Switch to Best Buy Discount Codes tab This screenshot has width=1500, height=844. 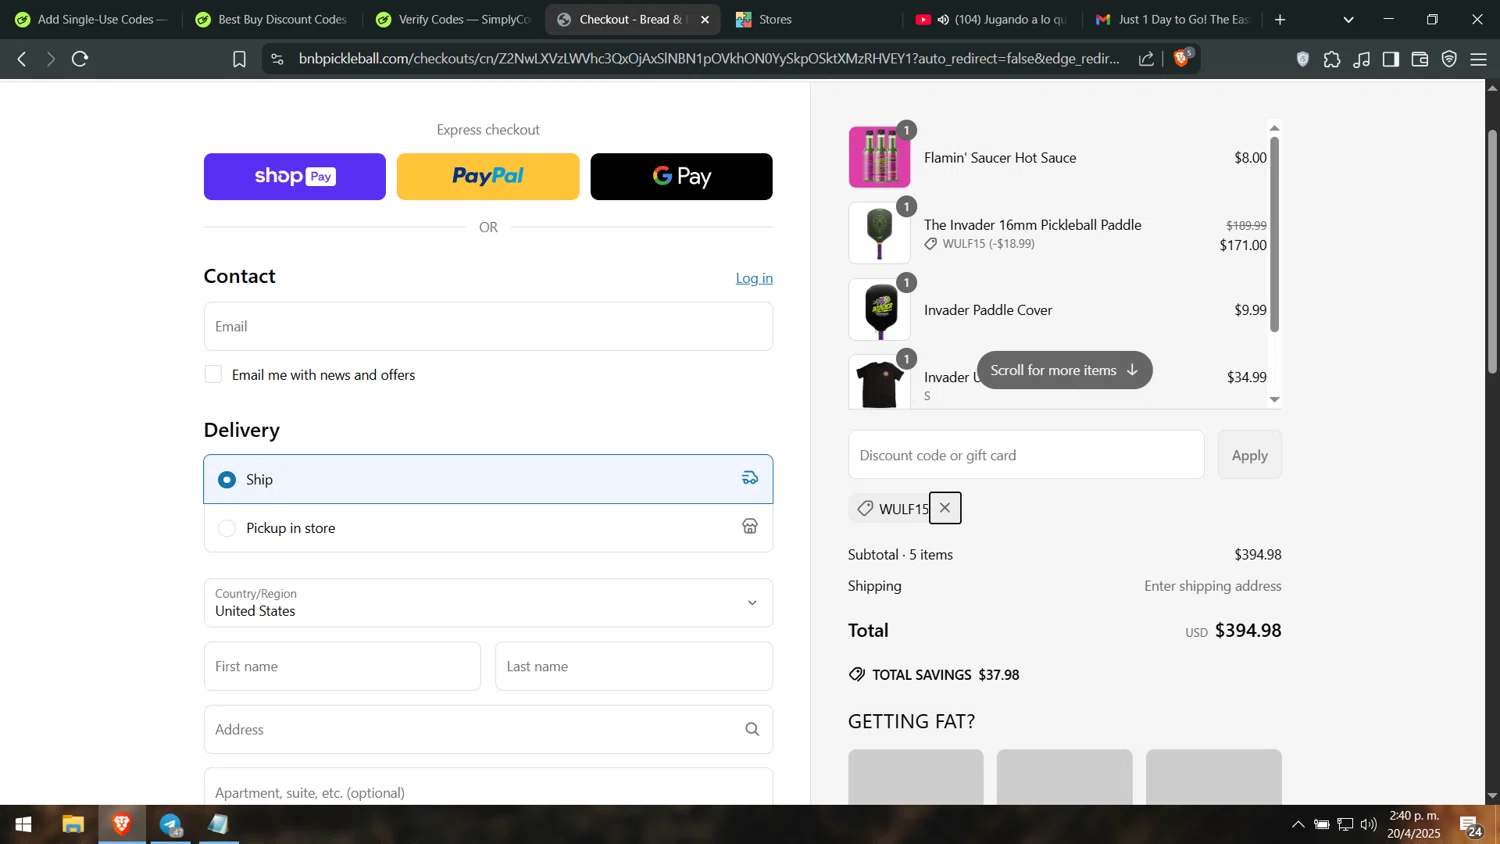pyautogui.click(x=271, y=19)
